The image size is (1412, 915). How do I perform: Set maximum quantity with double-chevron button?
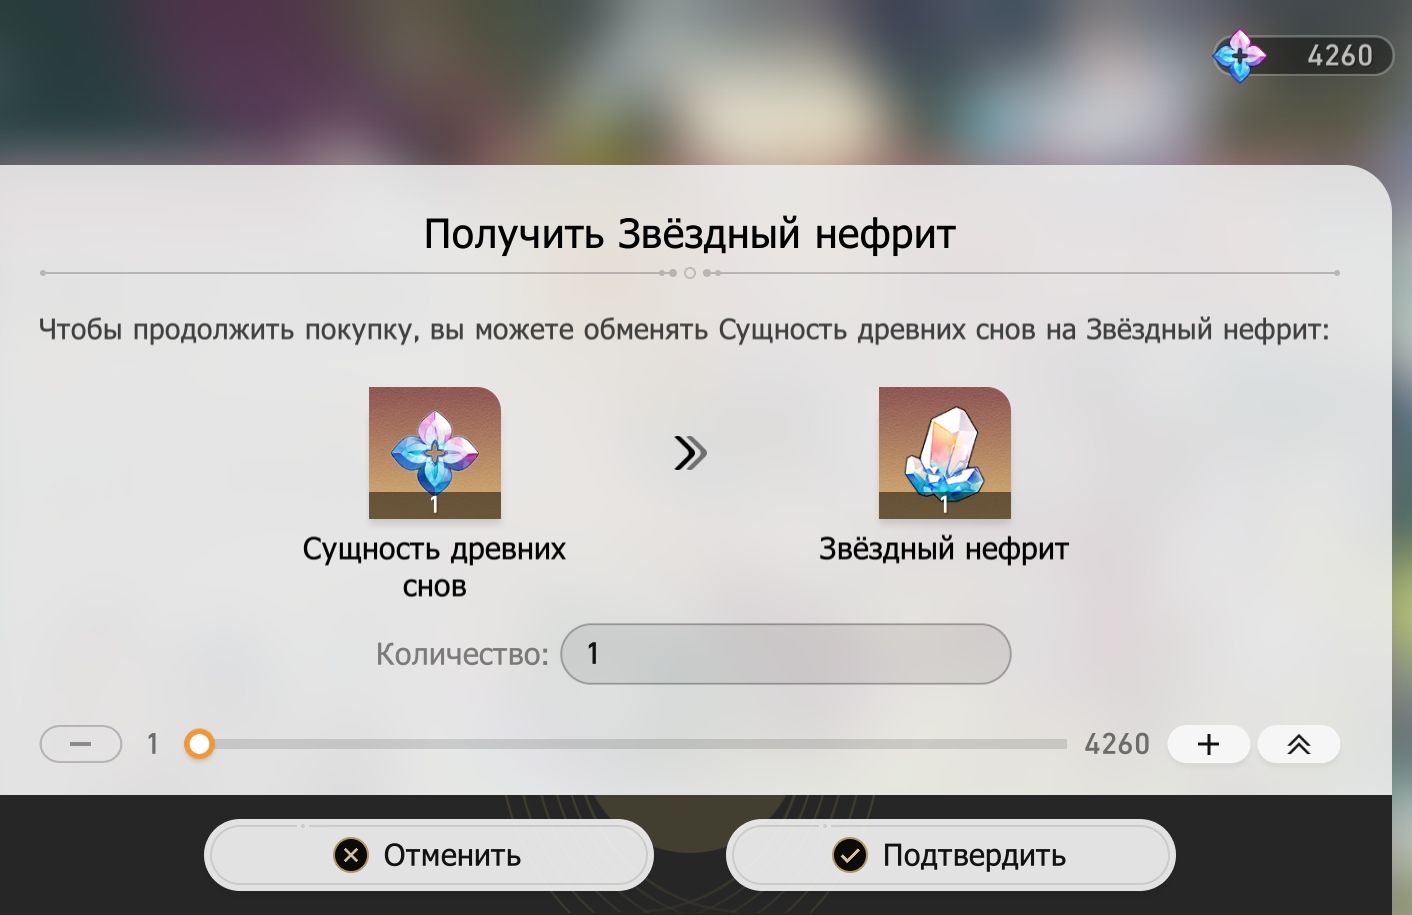point(1299,744)
